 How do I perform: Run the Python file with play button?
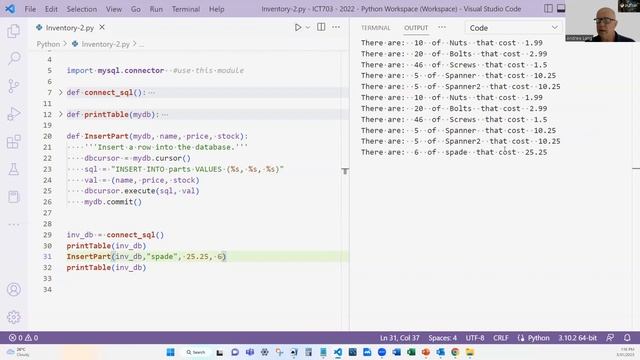(298, 27)
